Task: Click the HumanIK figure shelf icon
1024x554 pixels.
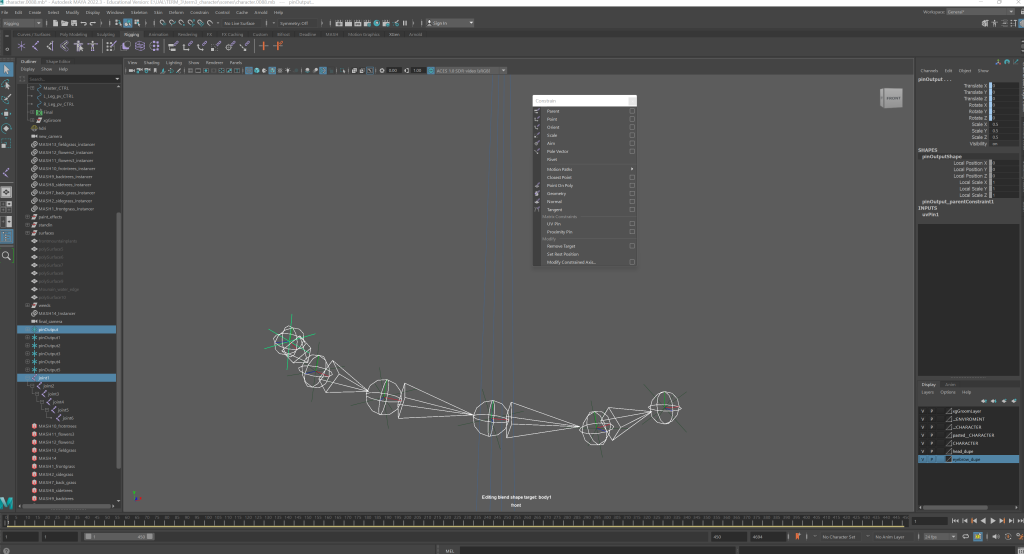Action: click(x=93, y=46)
